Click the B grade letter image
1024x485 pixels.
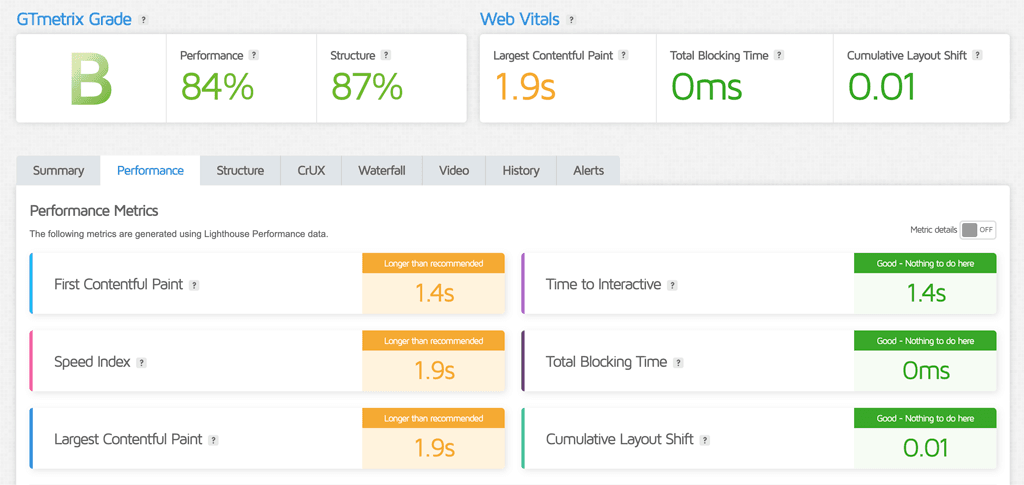click(x=90, y=80)
